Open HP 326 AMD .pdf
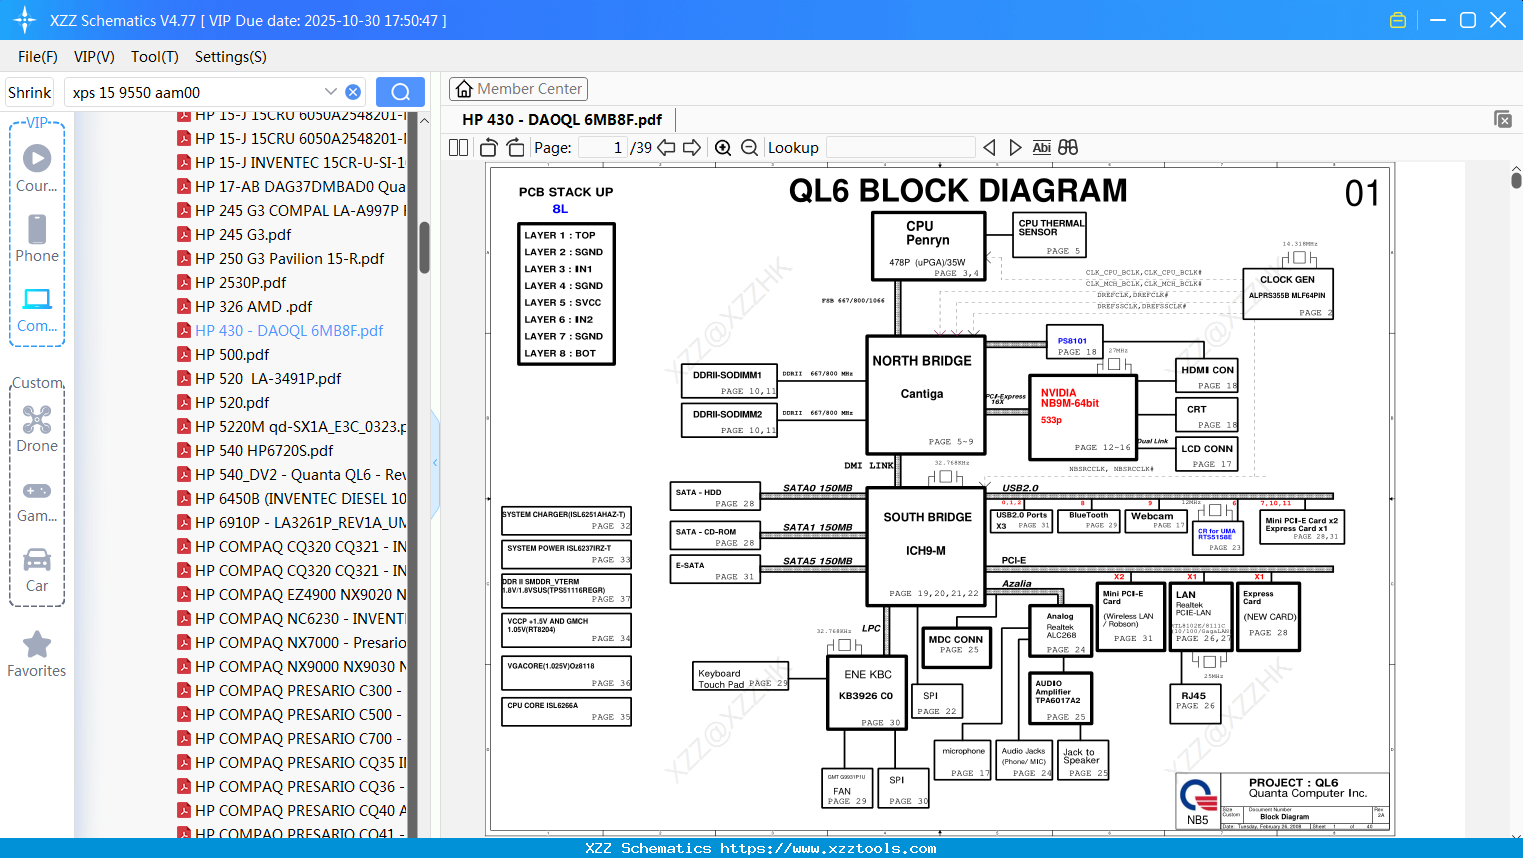 (x=253, y=307)
